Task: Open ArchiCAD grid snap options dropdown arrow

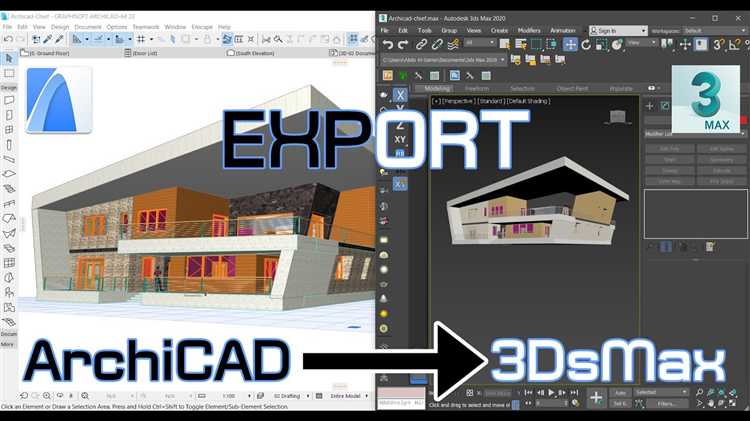Action: click(x=151, y=40)
